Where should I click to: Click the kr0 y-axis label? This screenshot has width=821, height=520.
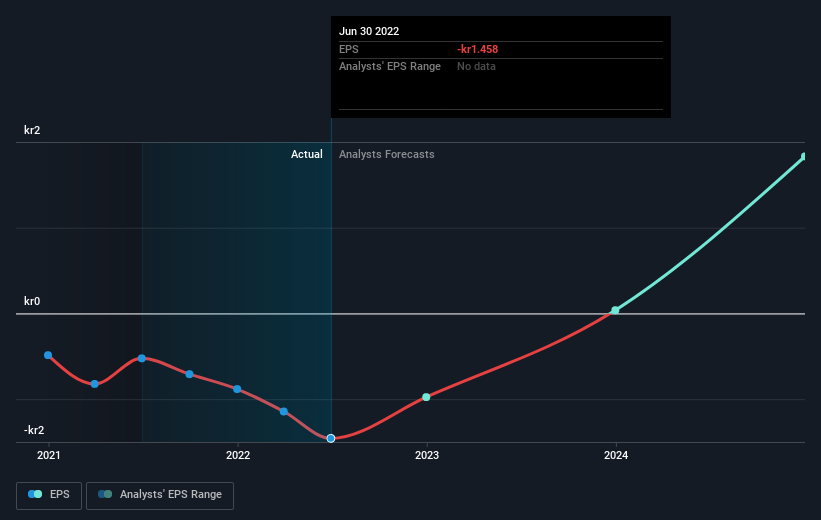pyautogui.click(x=32, y=301)
